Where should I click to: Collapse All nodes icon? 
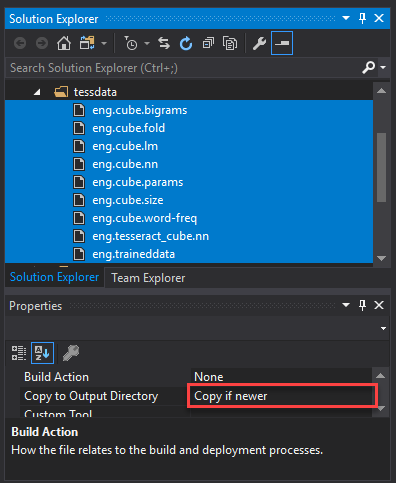pos(208,43)
